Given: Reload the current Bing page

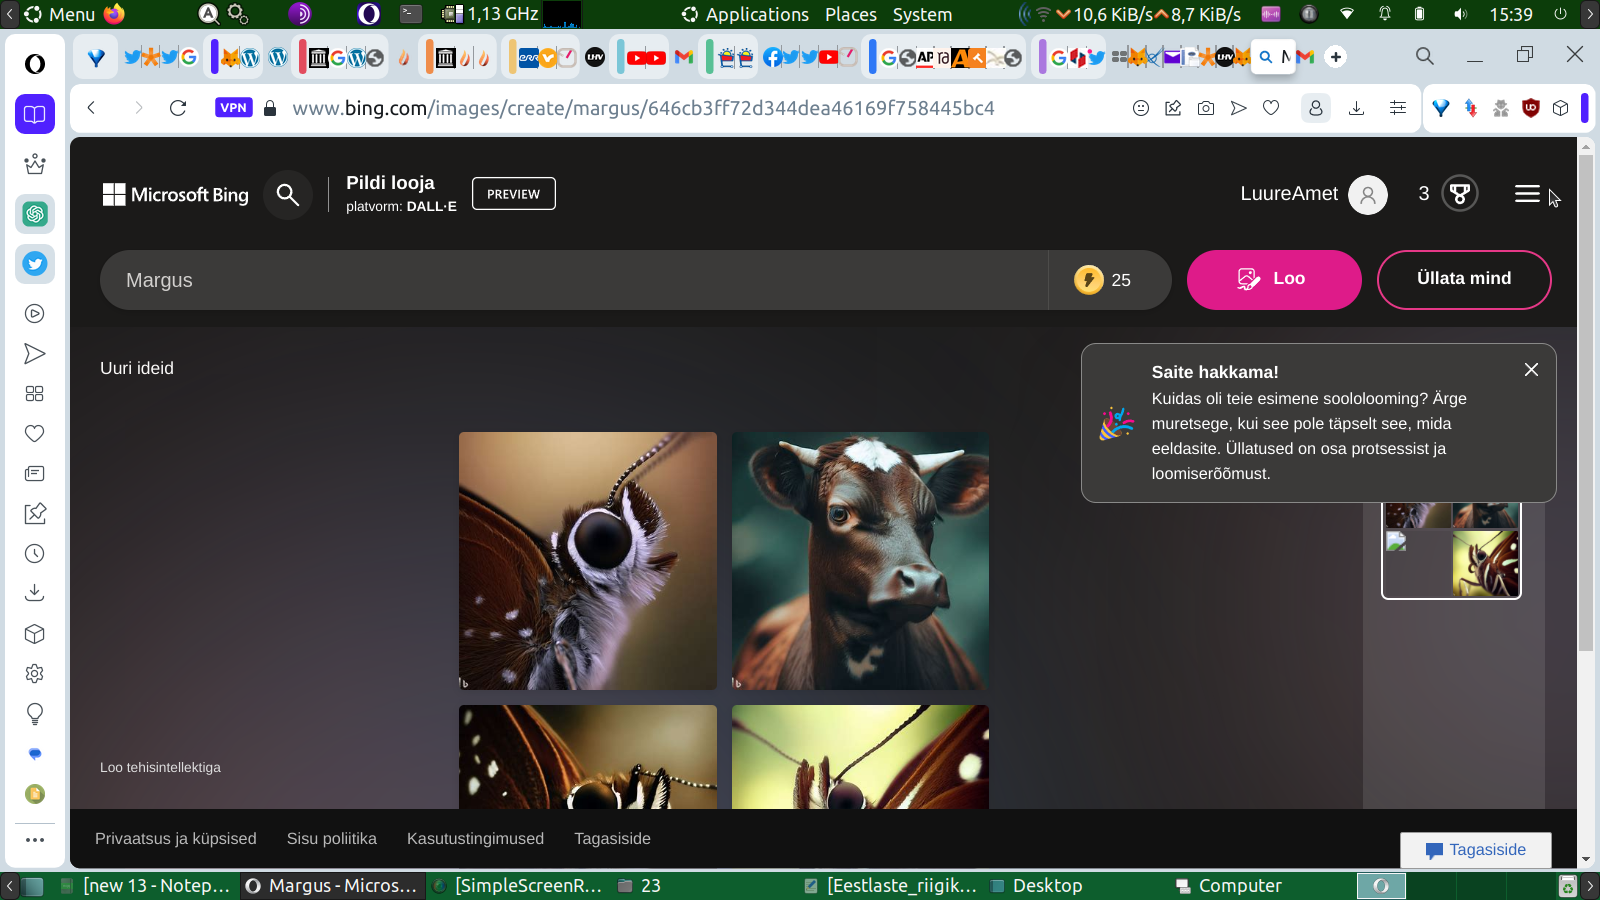Looking at the screenshot, I should [178, 108].
